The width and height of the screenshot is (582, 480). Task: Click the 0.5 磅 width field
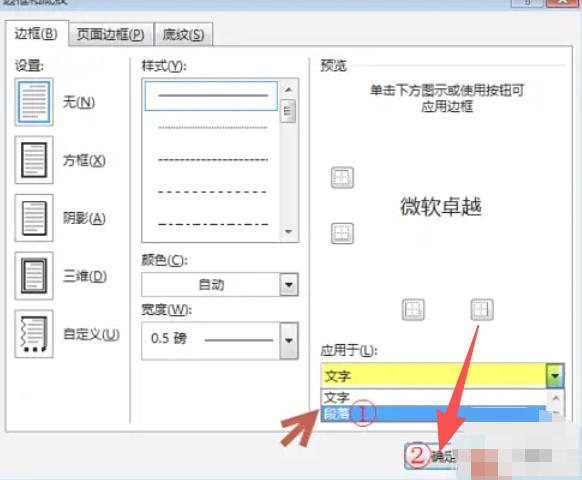[x=211, y=340]
